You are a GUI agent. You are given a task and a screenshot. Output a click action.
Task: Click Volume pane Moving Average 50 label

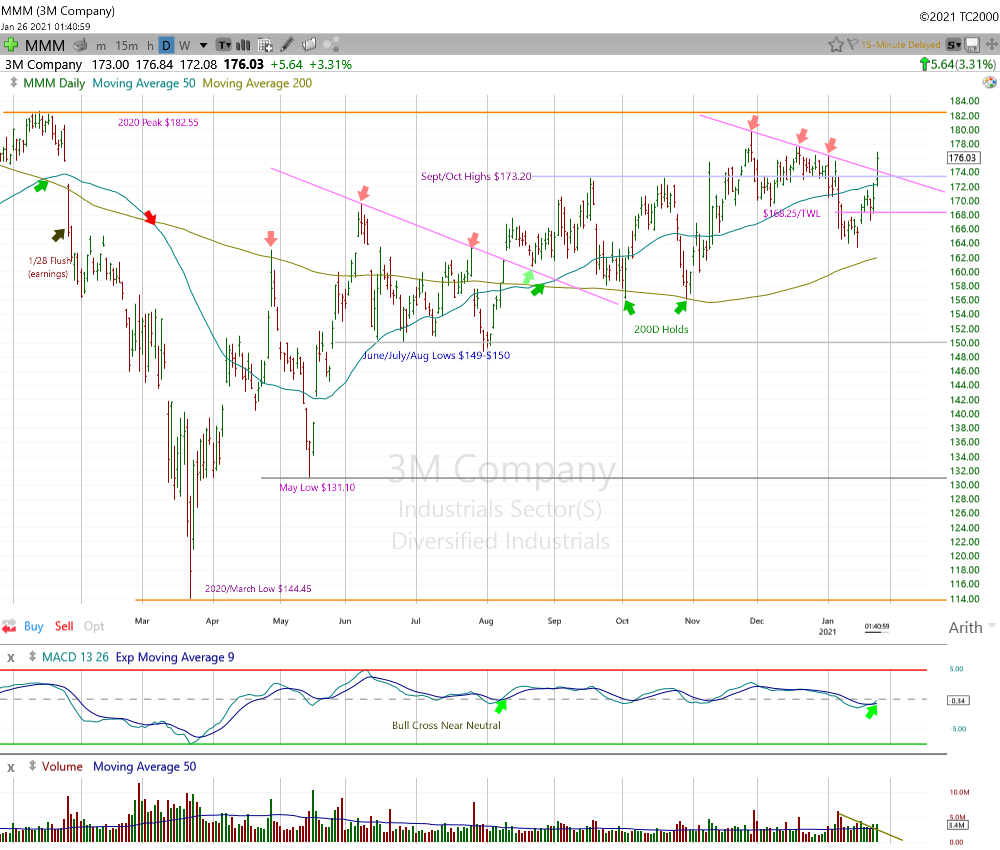click(x=145, y=766)
